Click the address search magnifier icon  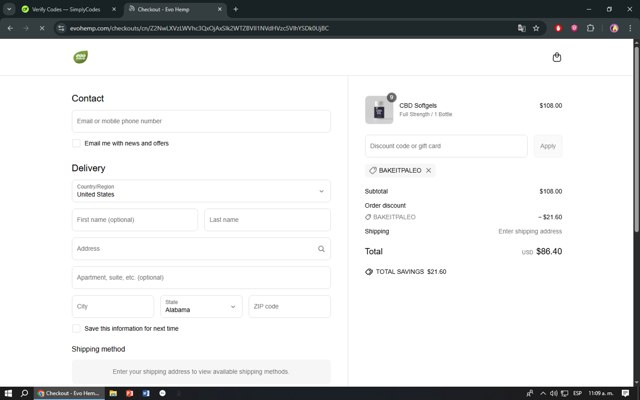pos(321,249)
